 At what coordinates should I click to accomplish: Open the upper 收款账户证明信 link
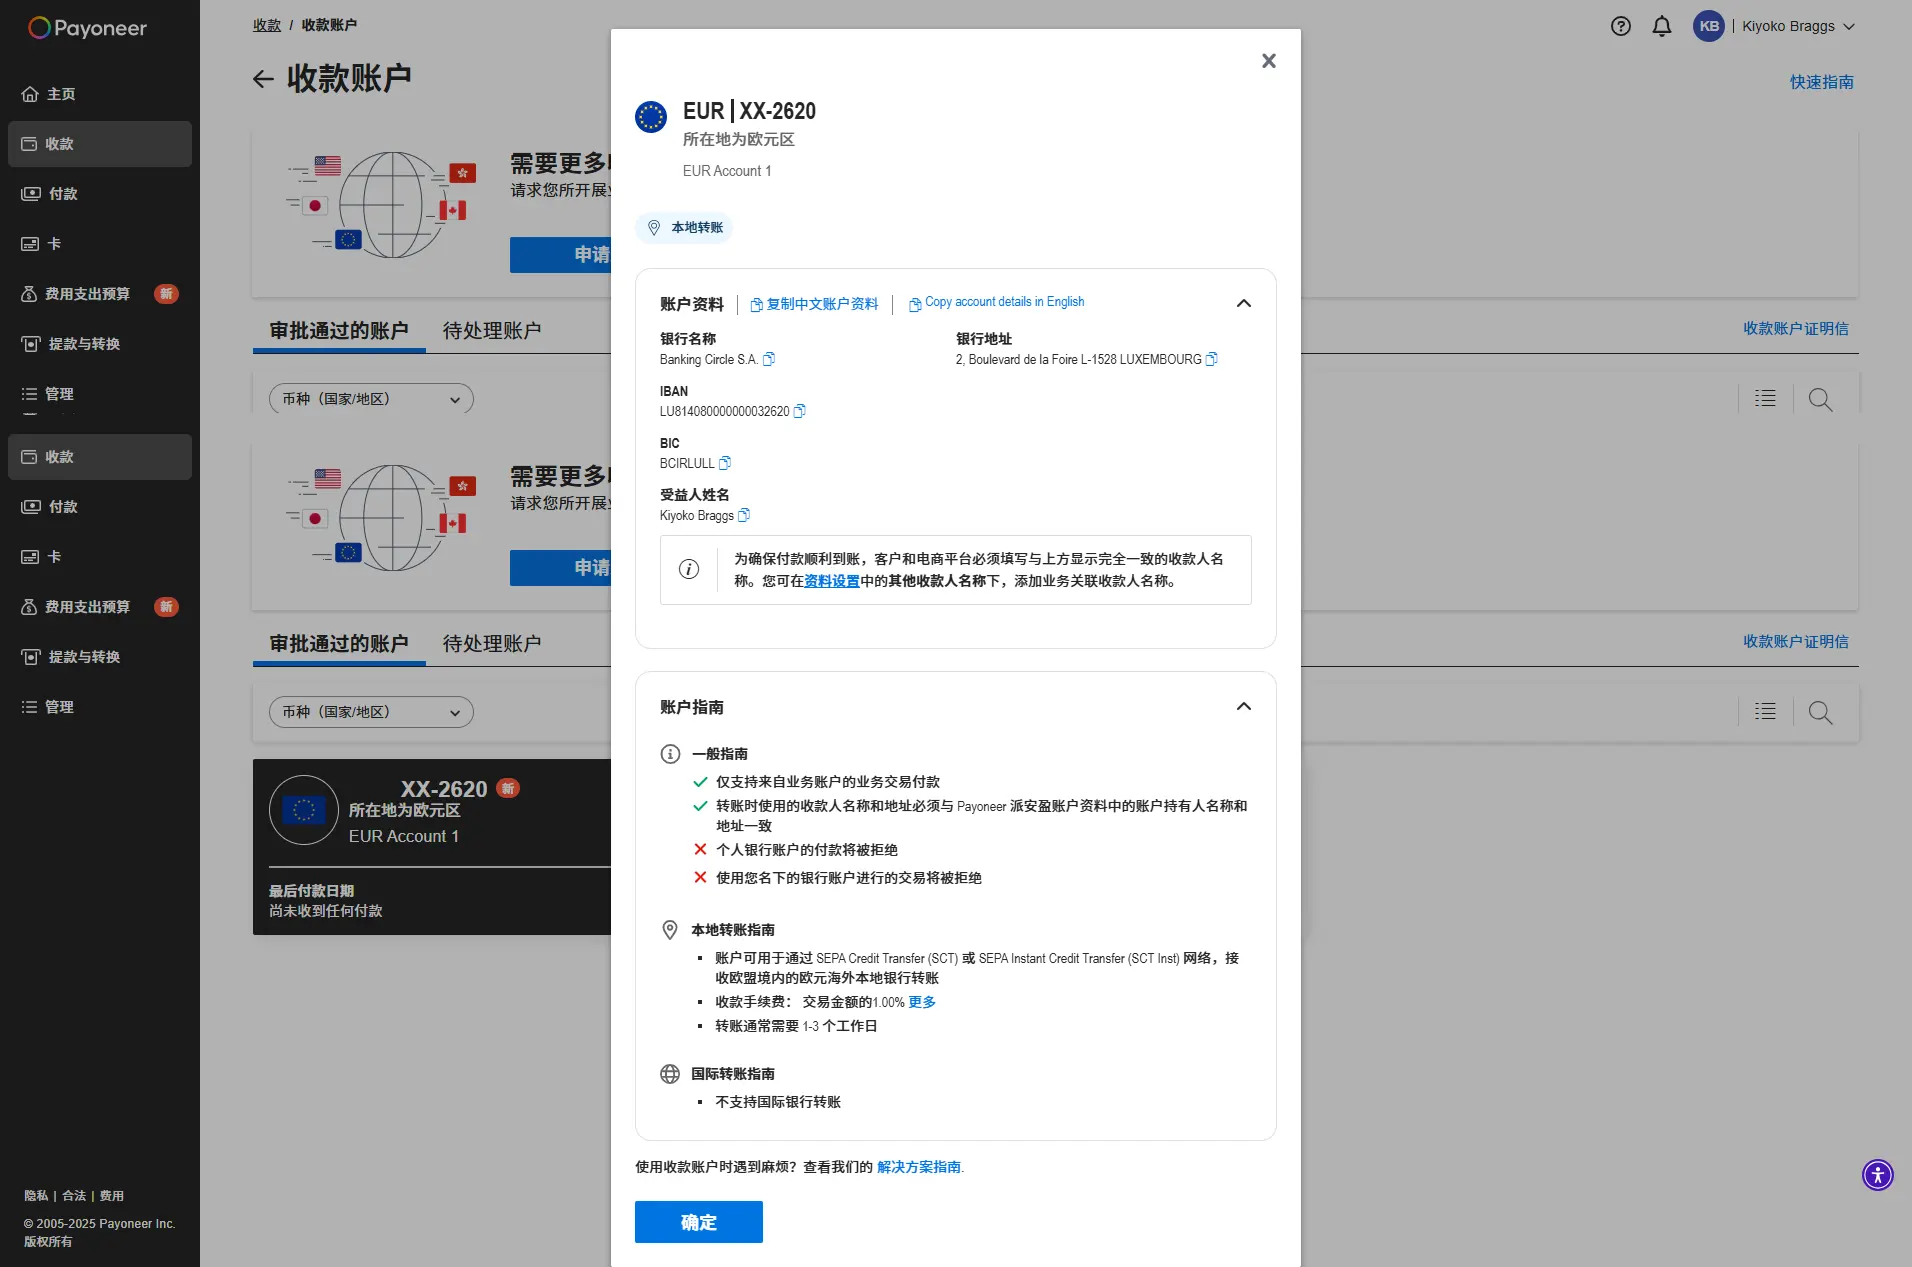click(x=1796, y=328)
